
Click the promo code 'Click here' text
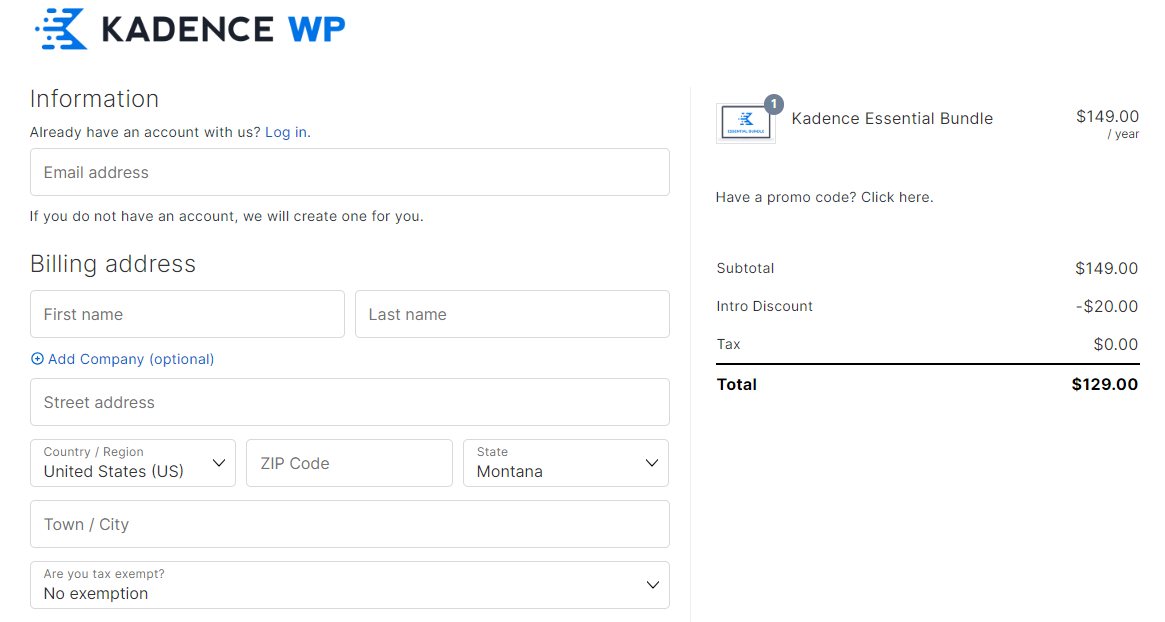pyautogui.click(x=897, y=197)
